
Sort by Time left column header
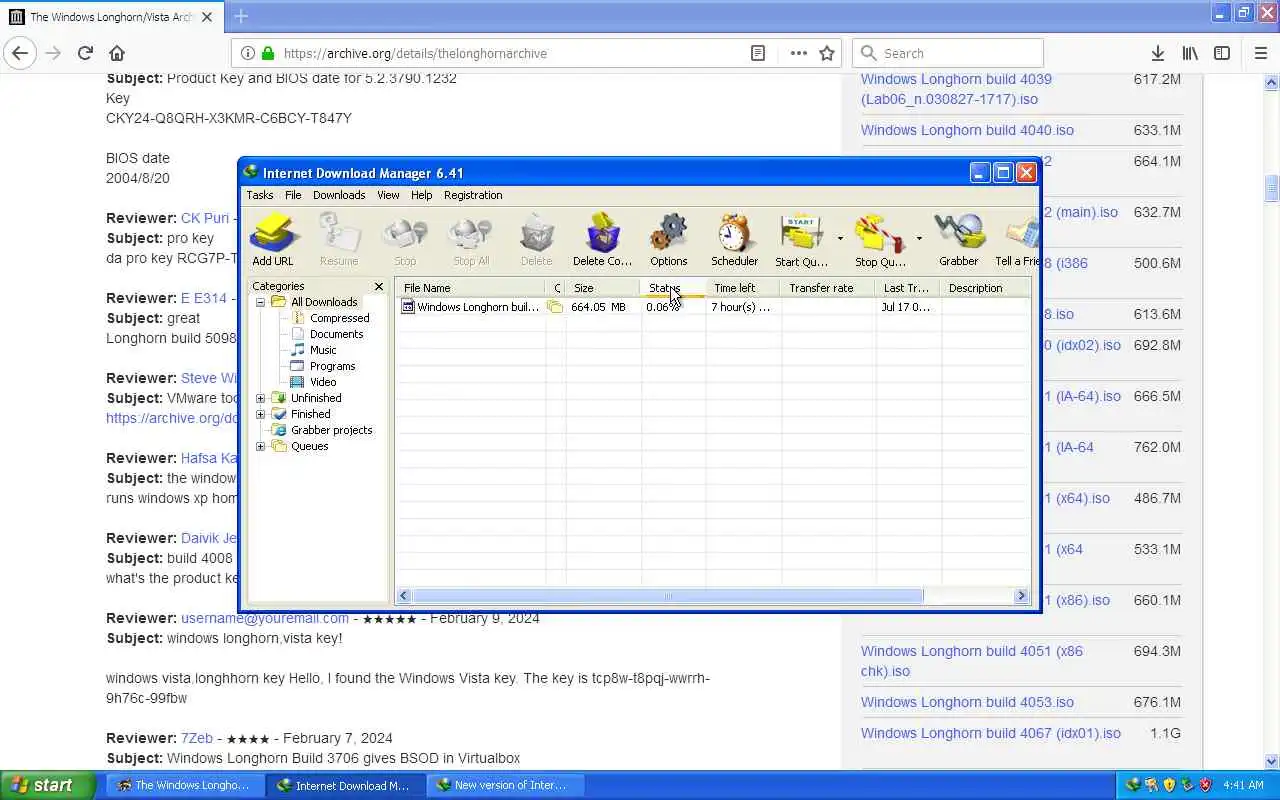coord(742,288)
